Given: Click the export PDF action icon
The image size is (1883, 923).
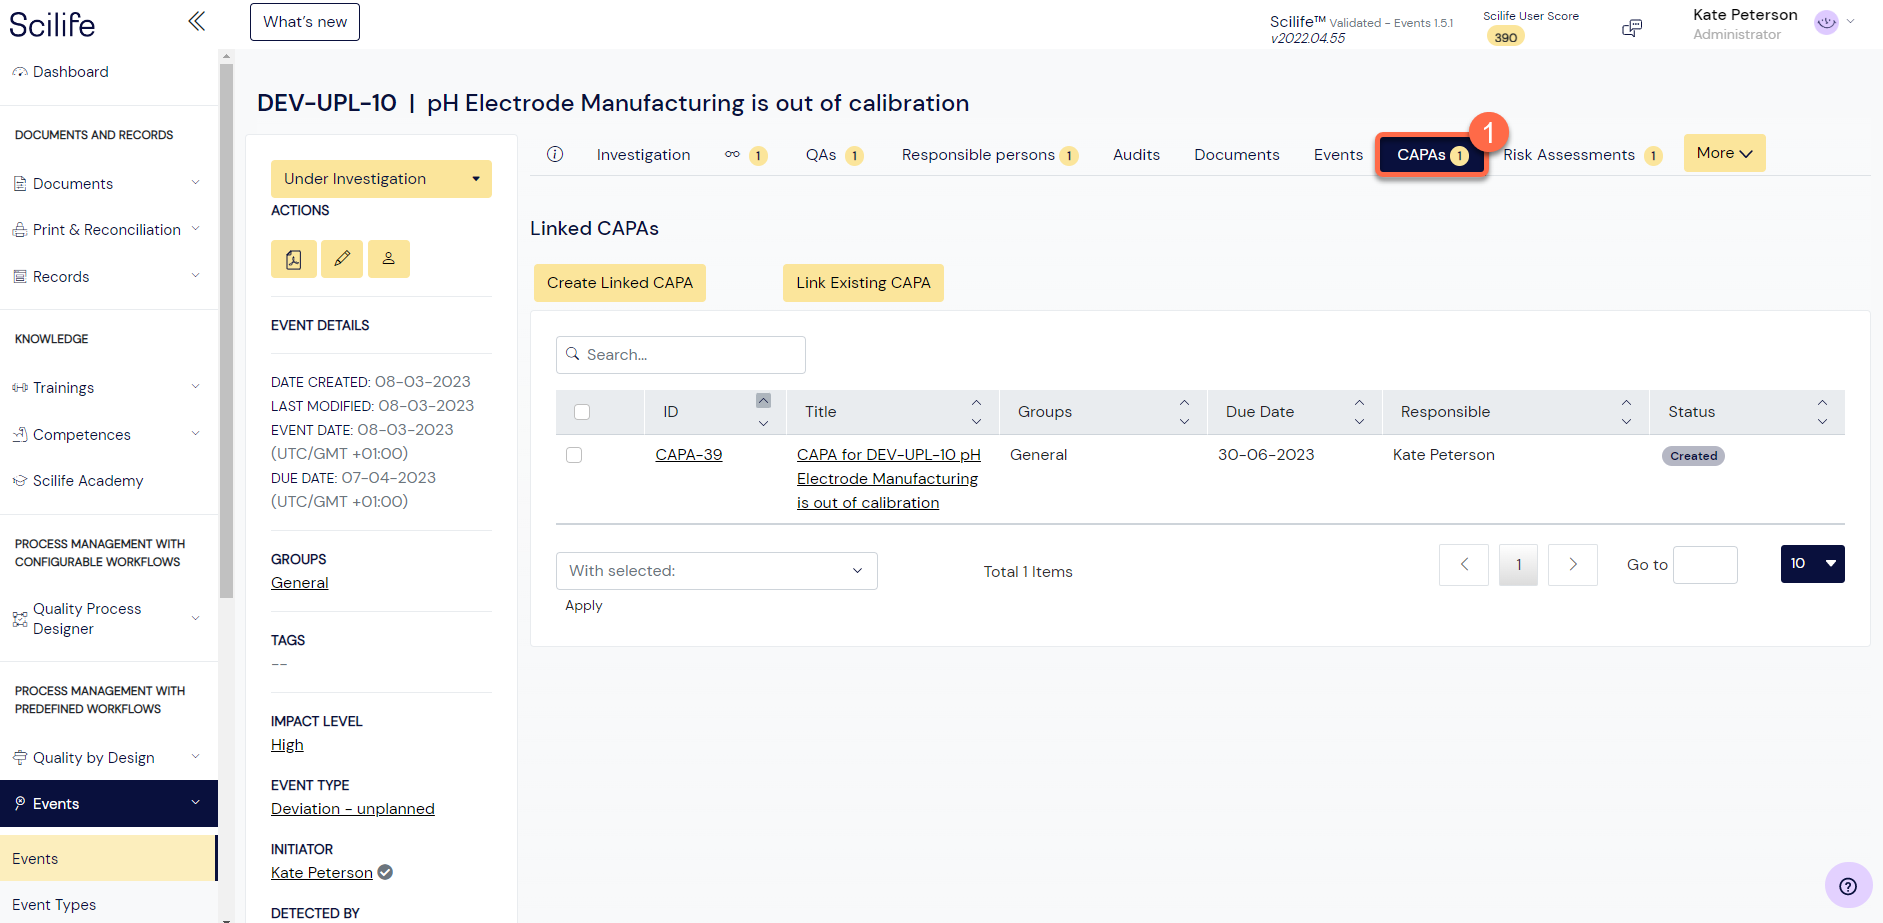Looking at the screenshot, I should click(x=294, y=259).
